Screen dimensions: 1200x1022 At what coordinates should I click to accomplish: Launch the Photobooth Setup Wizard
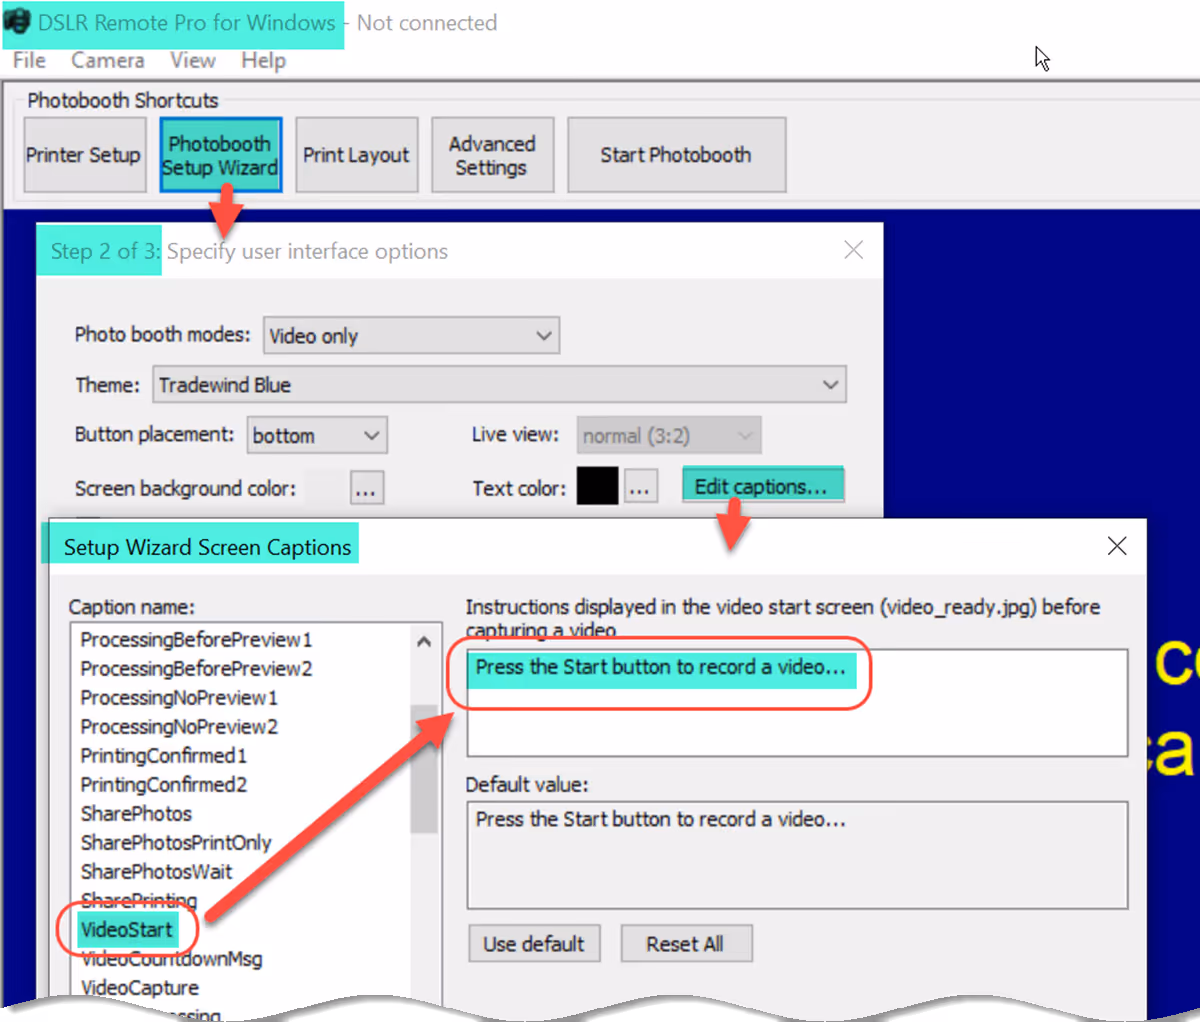pos(220,155)
